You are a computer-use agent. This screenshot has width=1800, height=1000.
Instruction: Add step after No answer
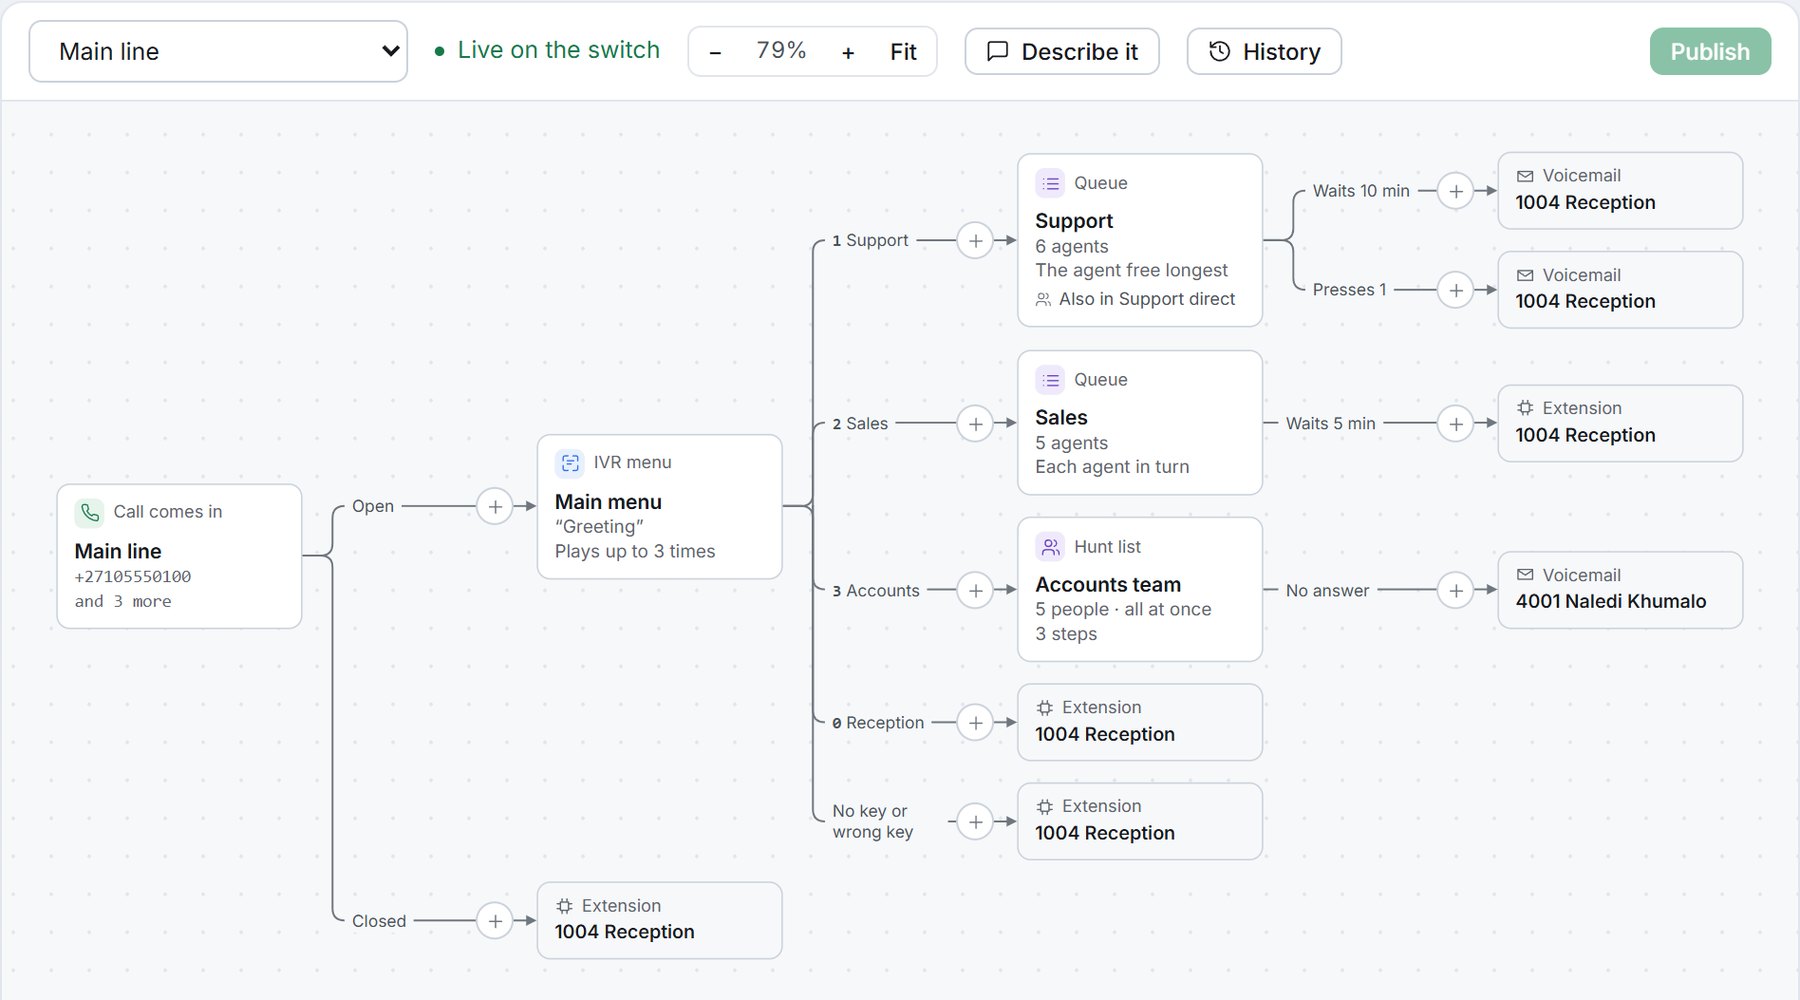[1456, 590]
